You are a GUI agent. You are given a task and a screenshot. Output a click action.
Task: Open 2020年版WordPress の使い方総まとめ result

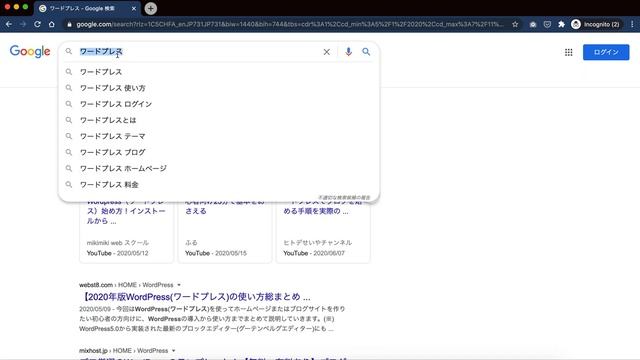click(196, 297)
